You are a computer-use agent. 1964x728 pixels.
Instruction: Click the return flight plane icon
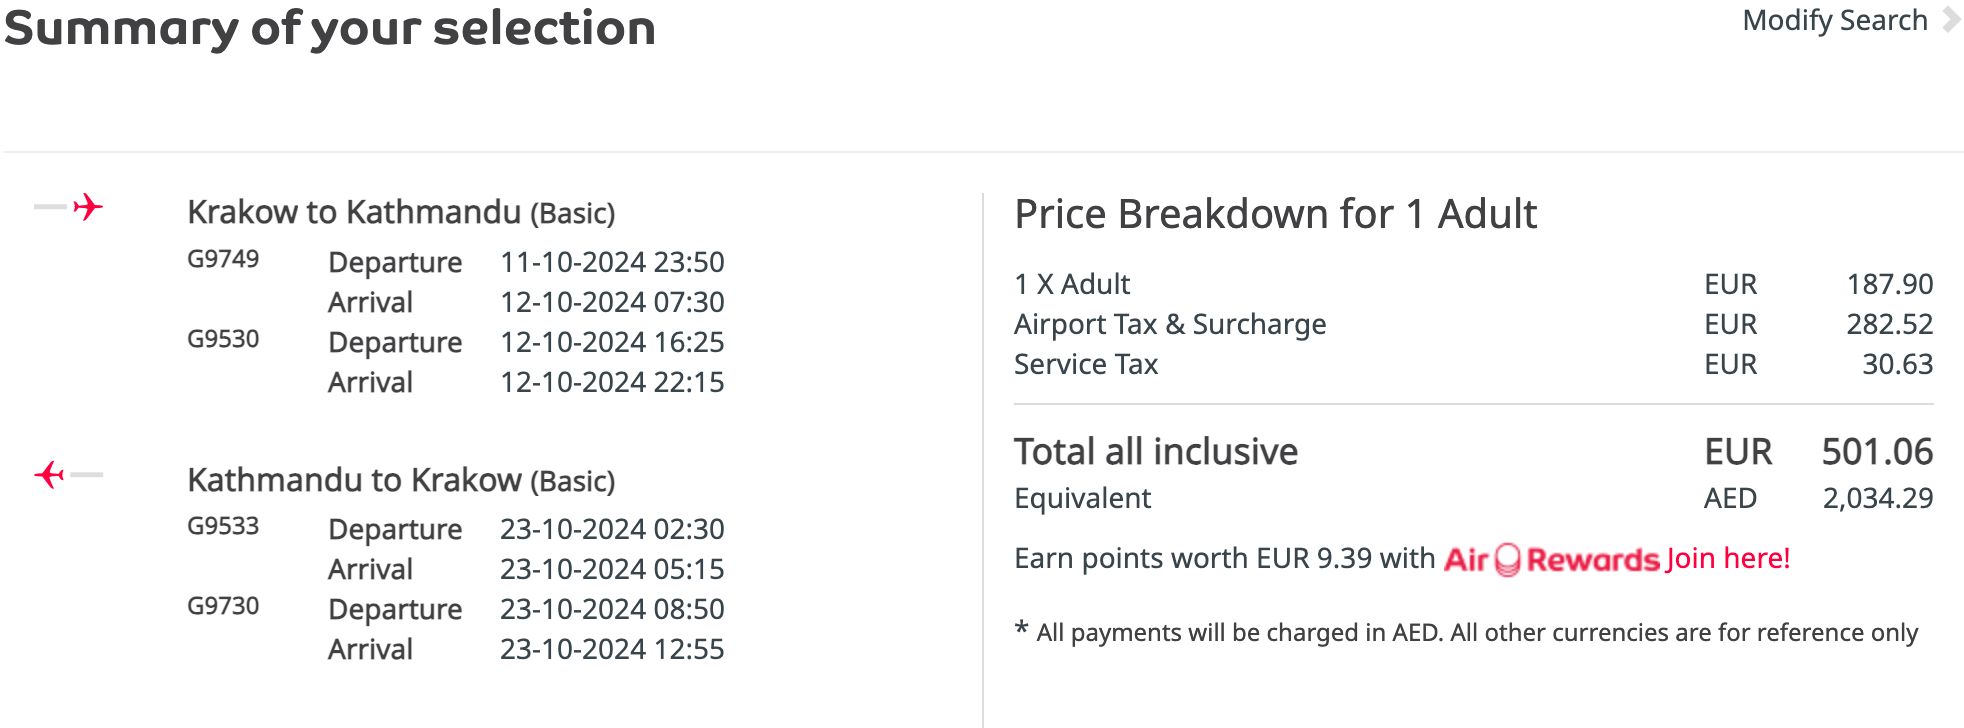pos(50,474)
